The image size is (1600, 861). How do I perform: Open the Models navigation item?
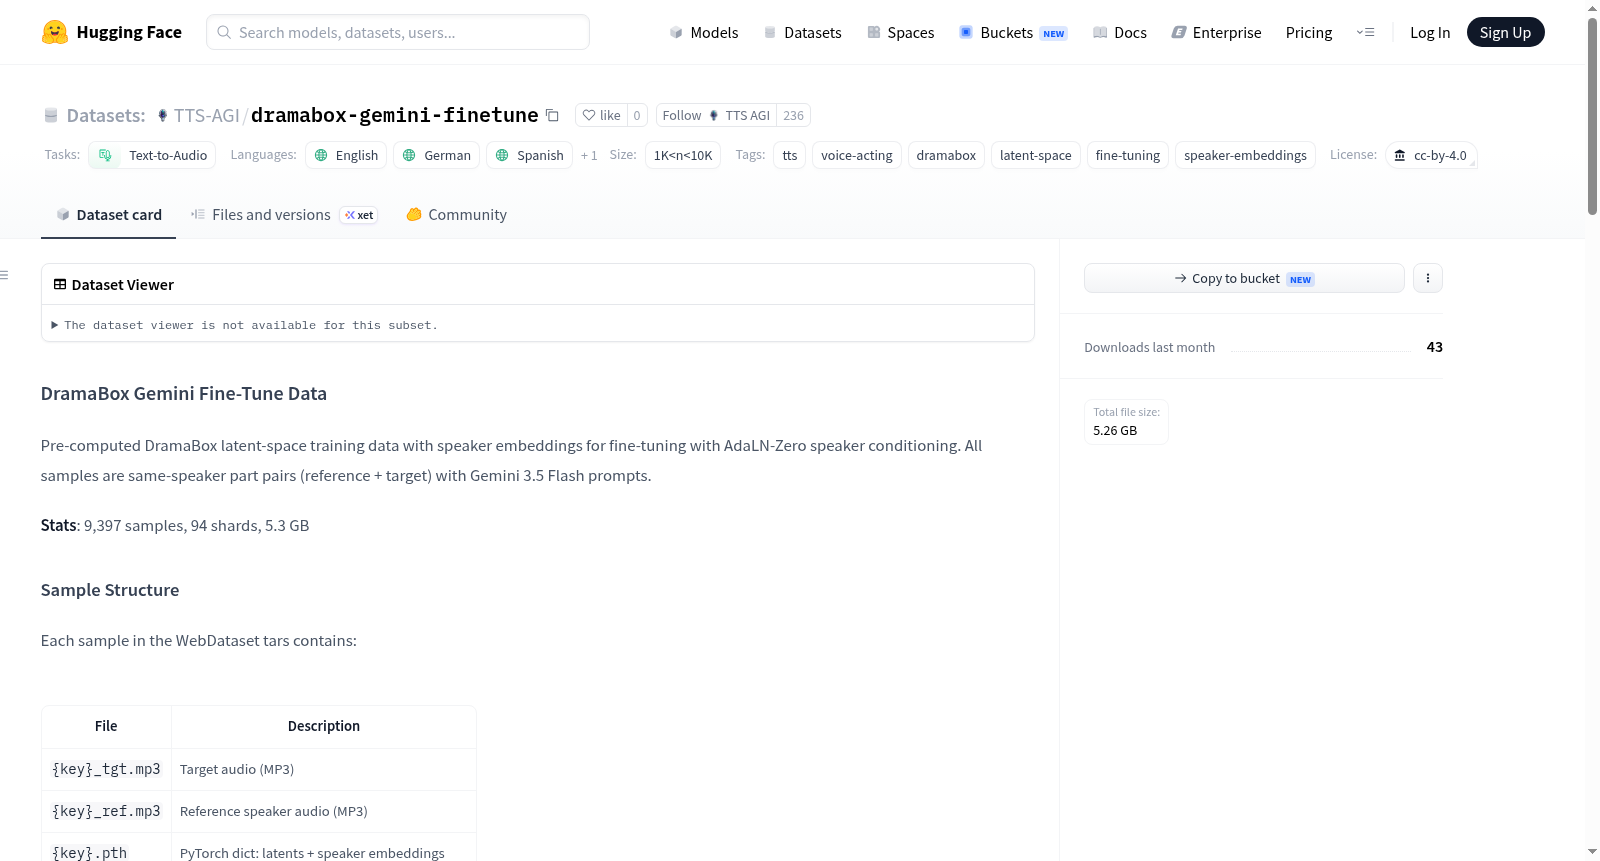[x=704, y=32]
